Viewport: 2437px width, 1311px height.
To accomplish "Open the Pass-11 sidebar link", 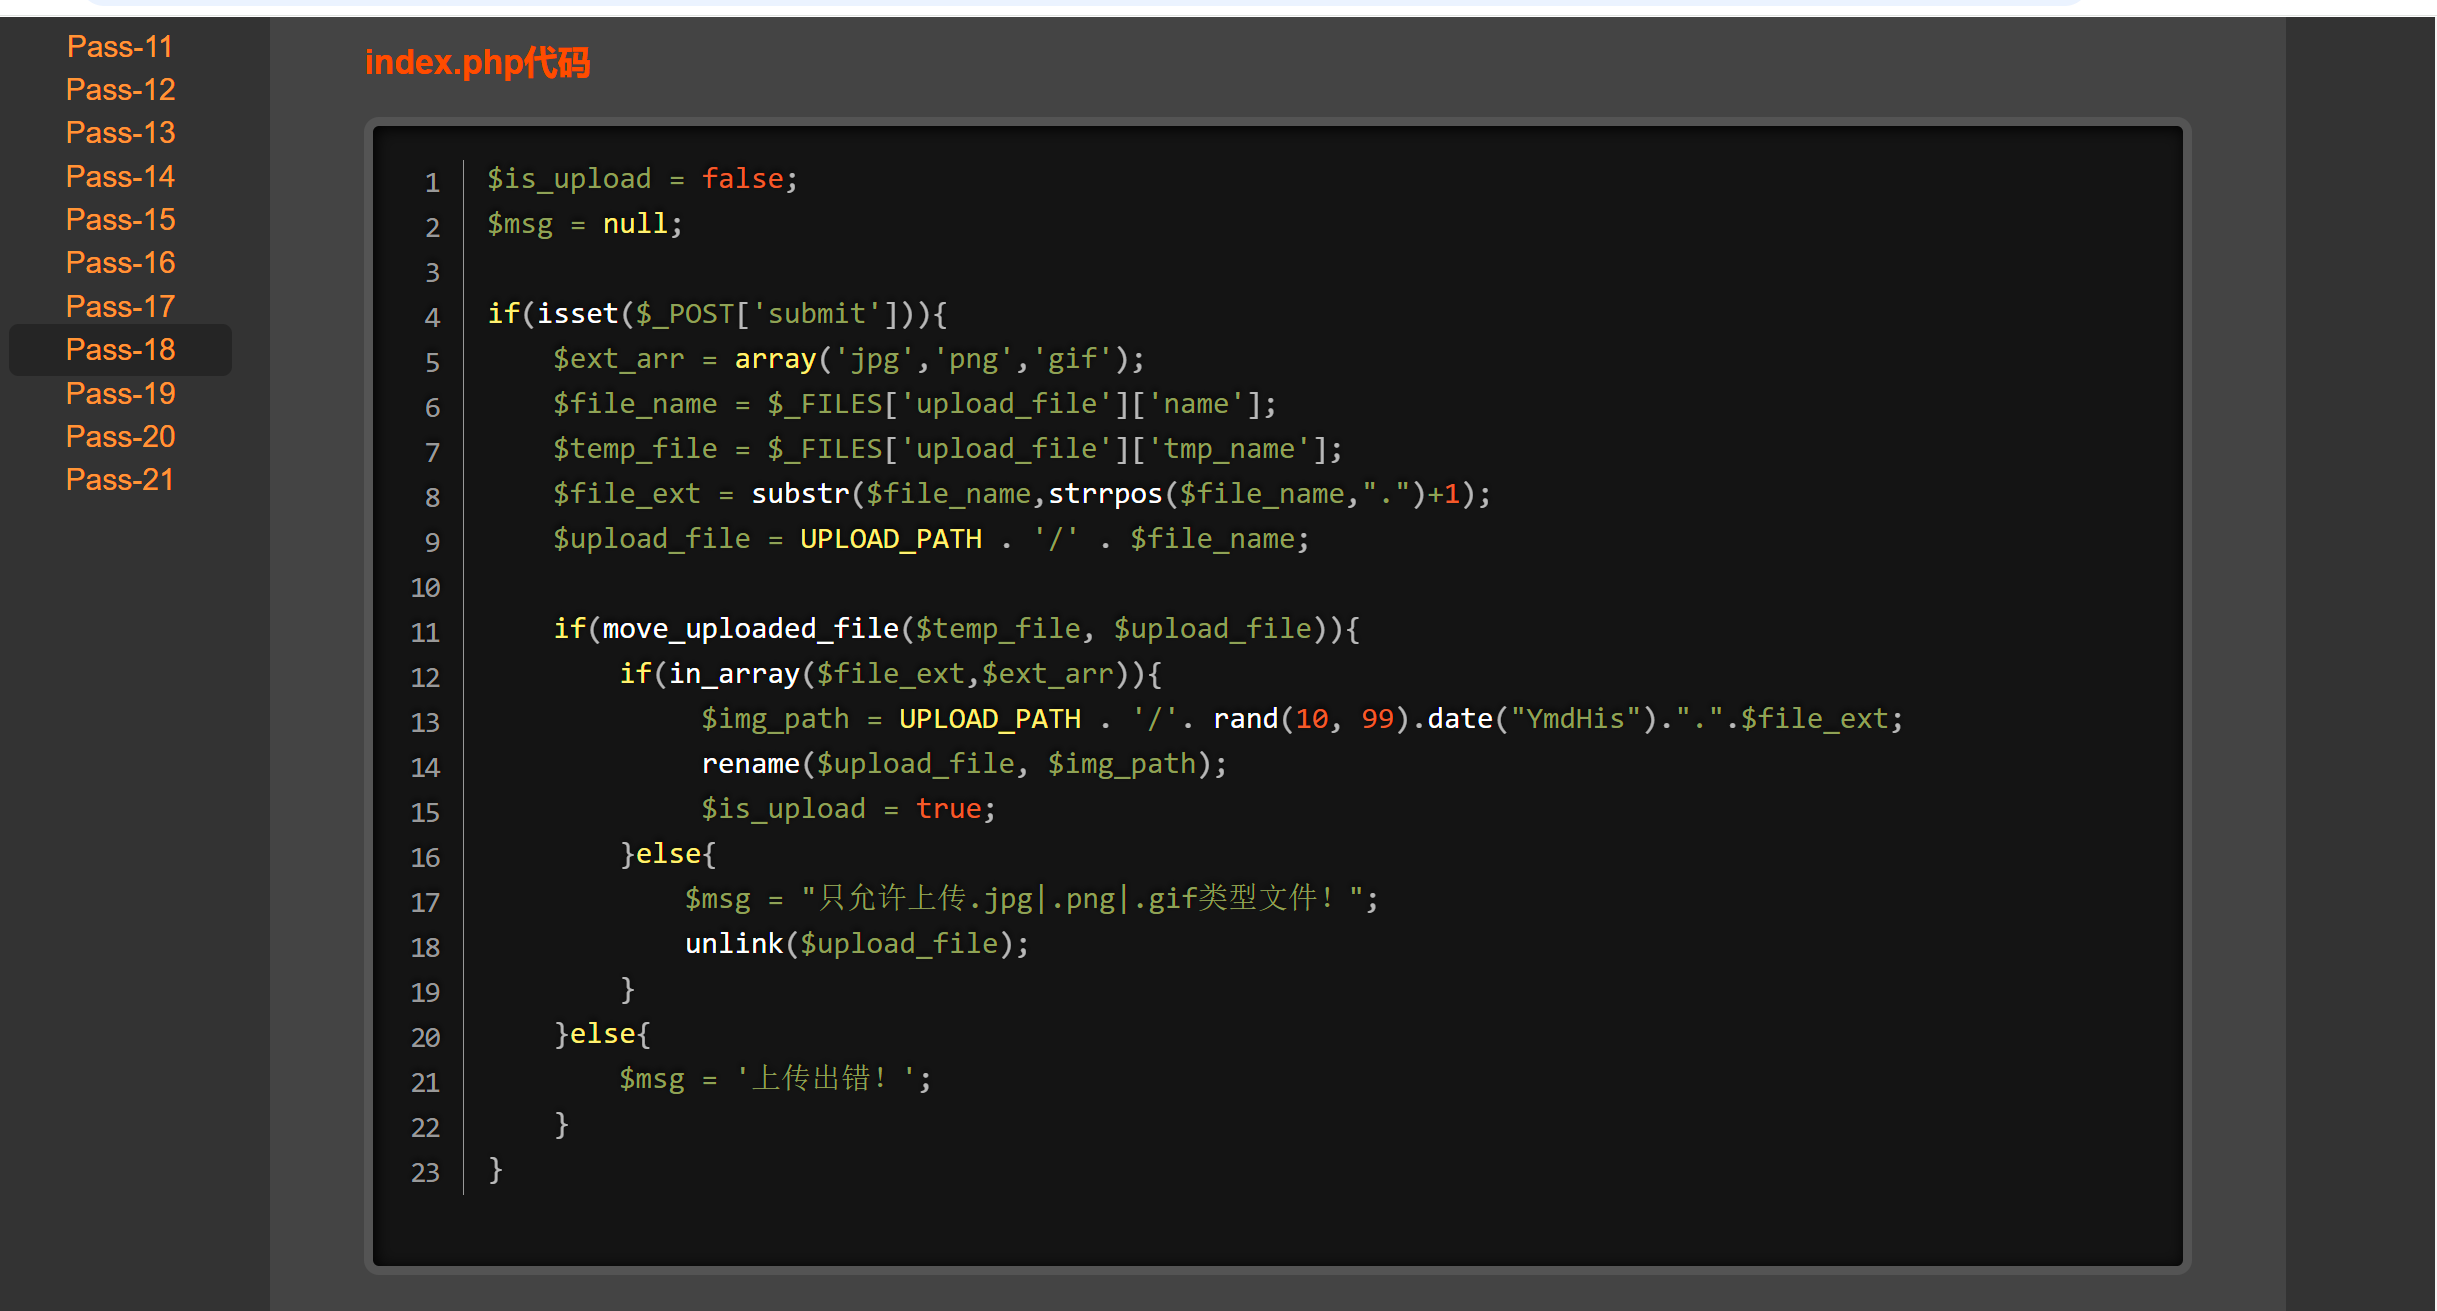I will coord(120,47).
